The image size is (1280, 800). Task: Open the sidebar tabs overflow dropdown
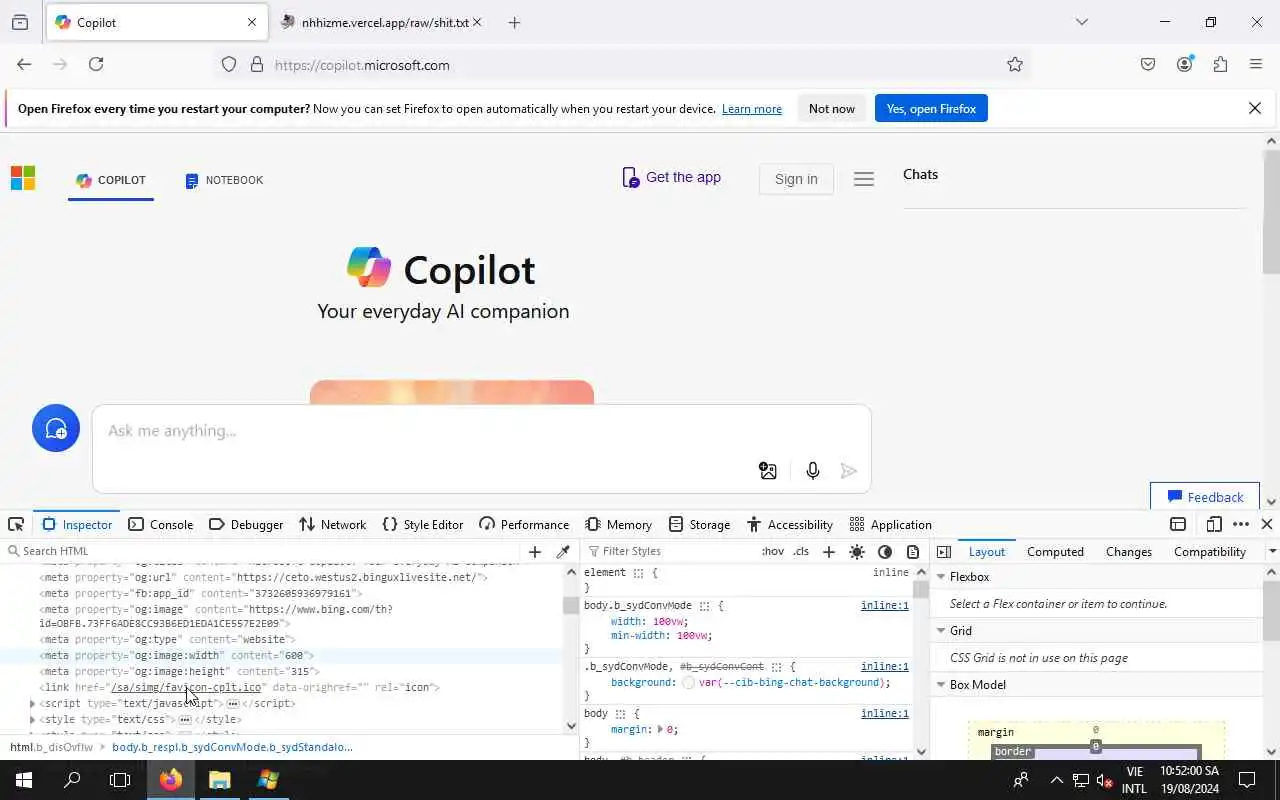tap(1272, 551)
